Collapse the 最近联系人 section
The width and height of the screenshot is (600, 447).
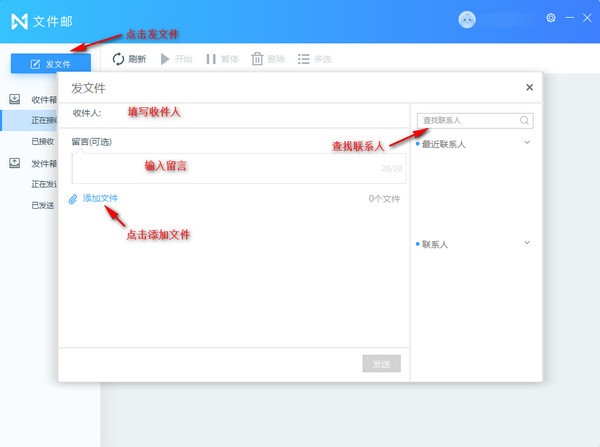527,143
